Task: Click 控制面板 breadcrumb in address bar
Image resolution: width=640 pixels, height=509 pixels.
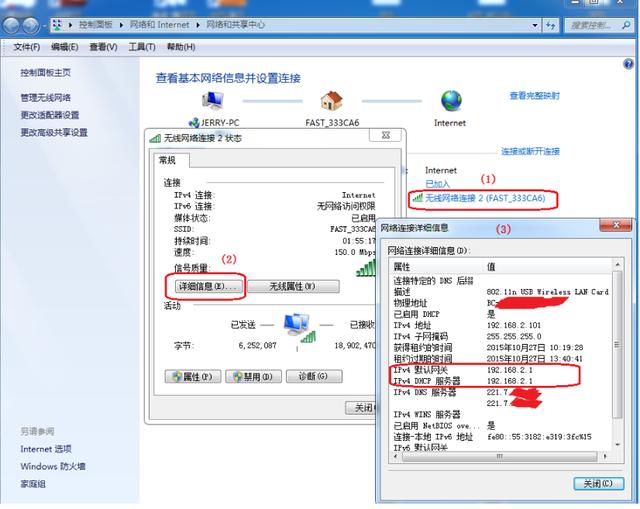Action: [96, 25]
